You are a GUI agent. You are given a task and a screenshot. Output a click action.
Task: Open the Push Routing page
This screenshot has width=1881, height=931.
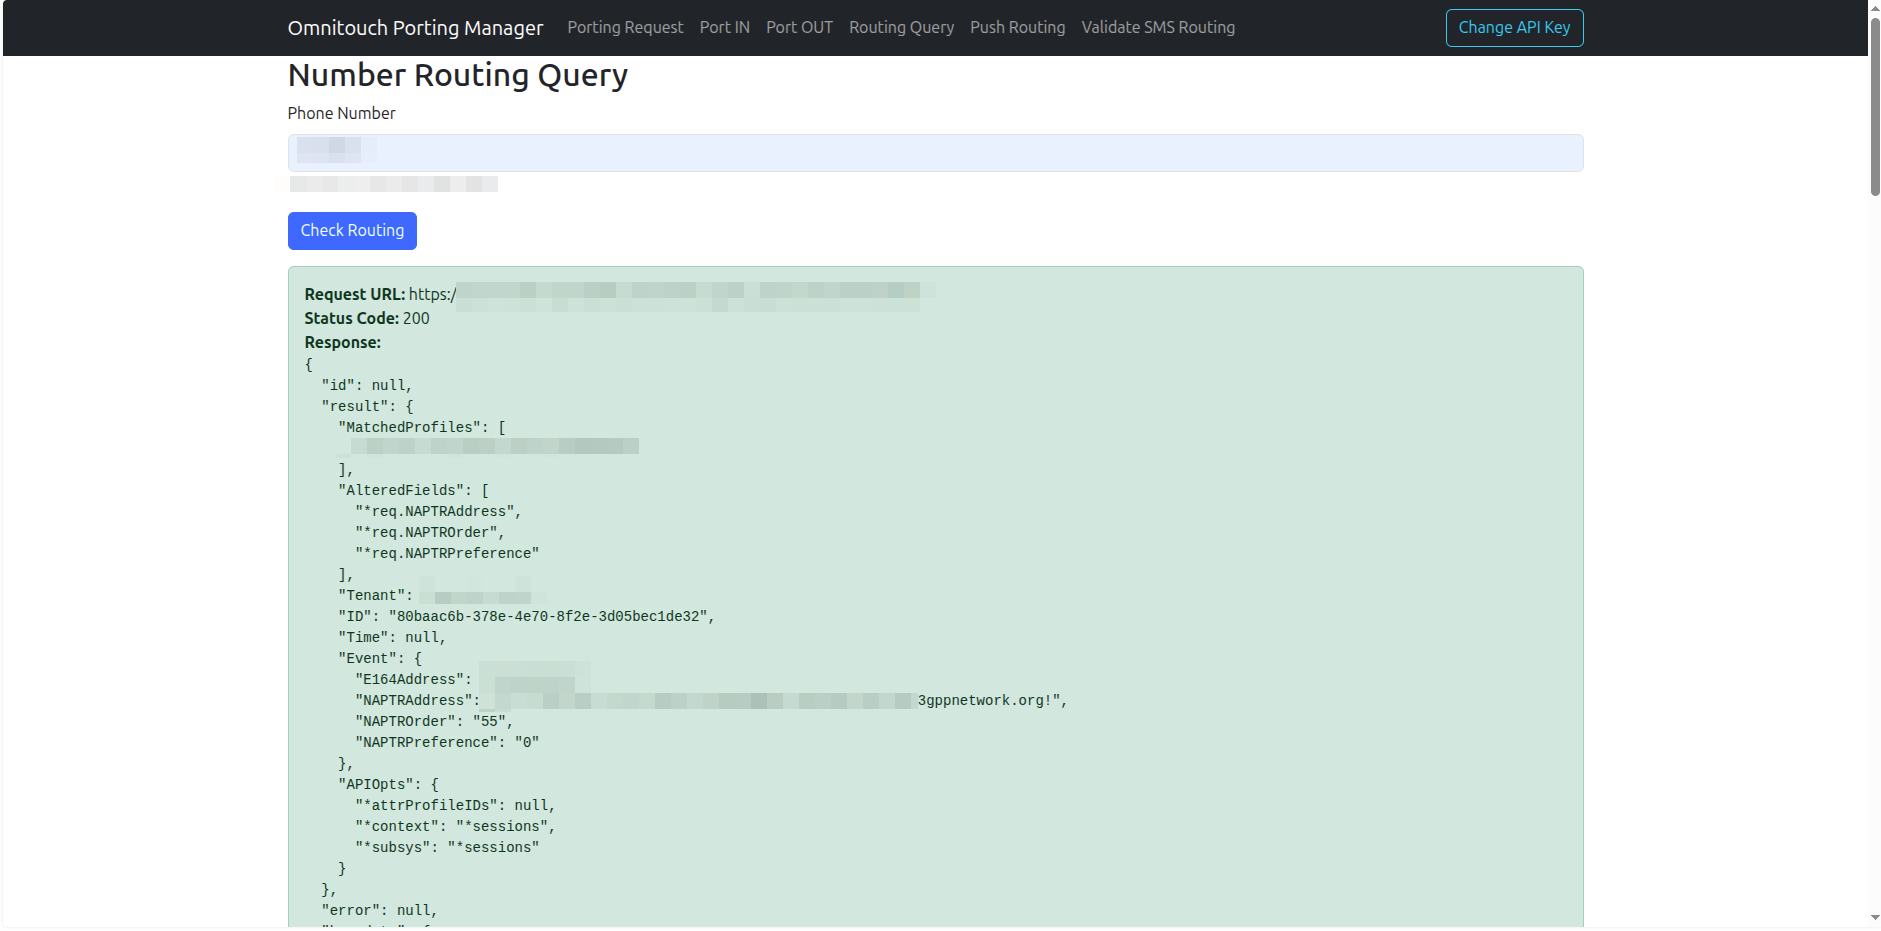1017,28
